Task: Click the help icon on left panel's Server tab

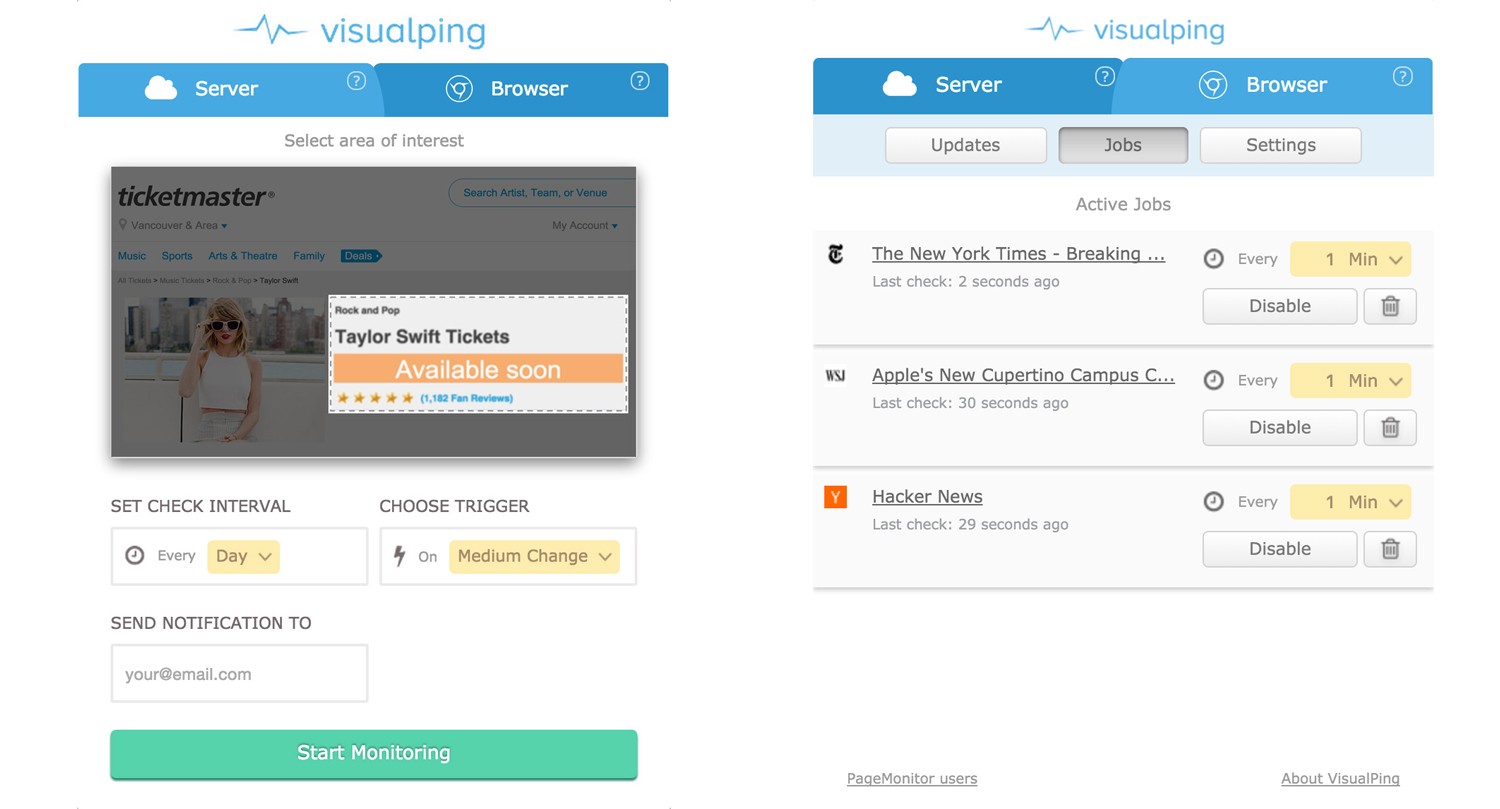Action: [356, 81]
